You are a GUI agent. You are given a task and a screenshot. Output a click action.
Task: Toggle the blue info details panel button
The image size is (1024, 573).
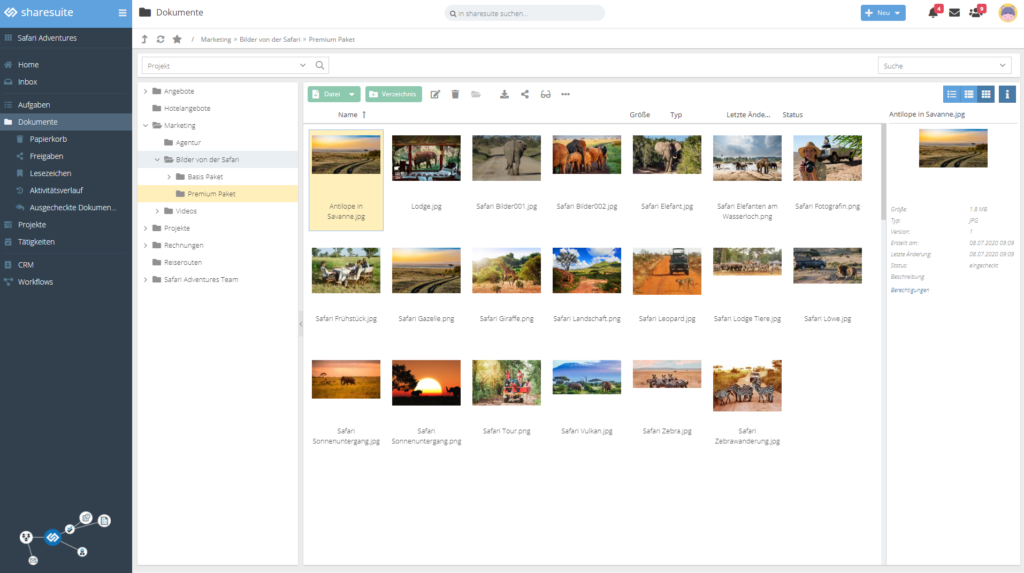click(x=1007, y=94)
